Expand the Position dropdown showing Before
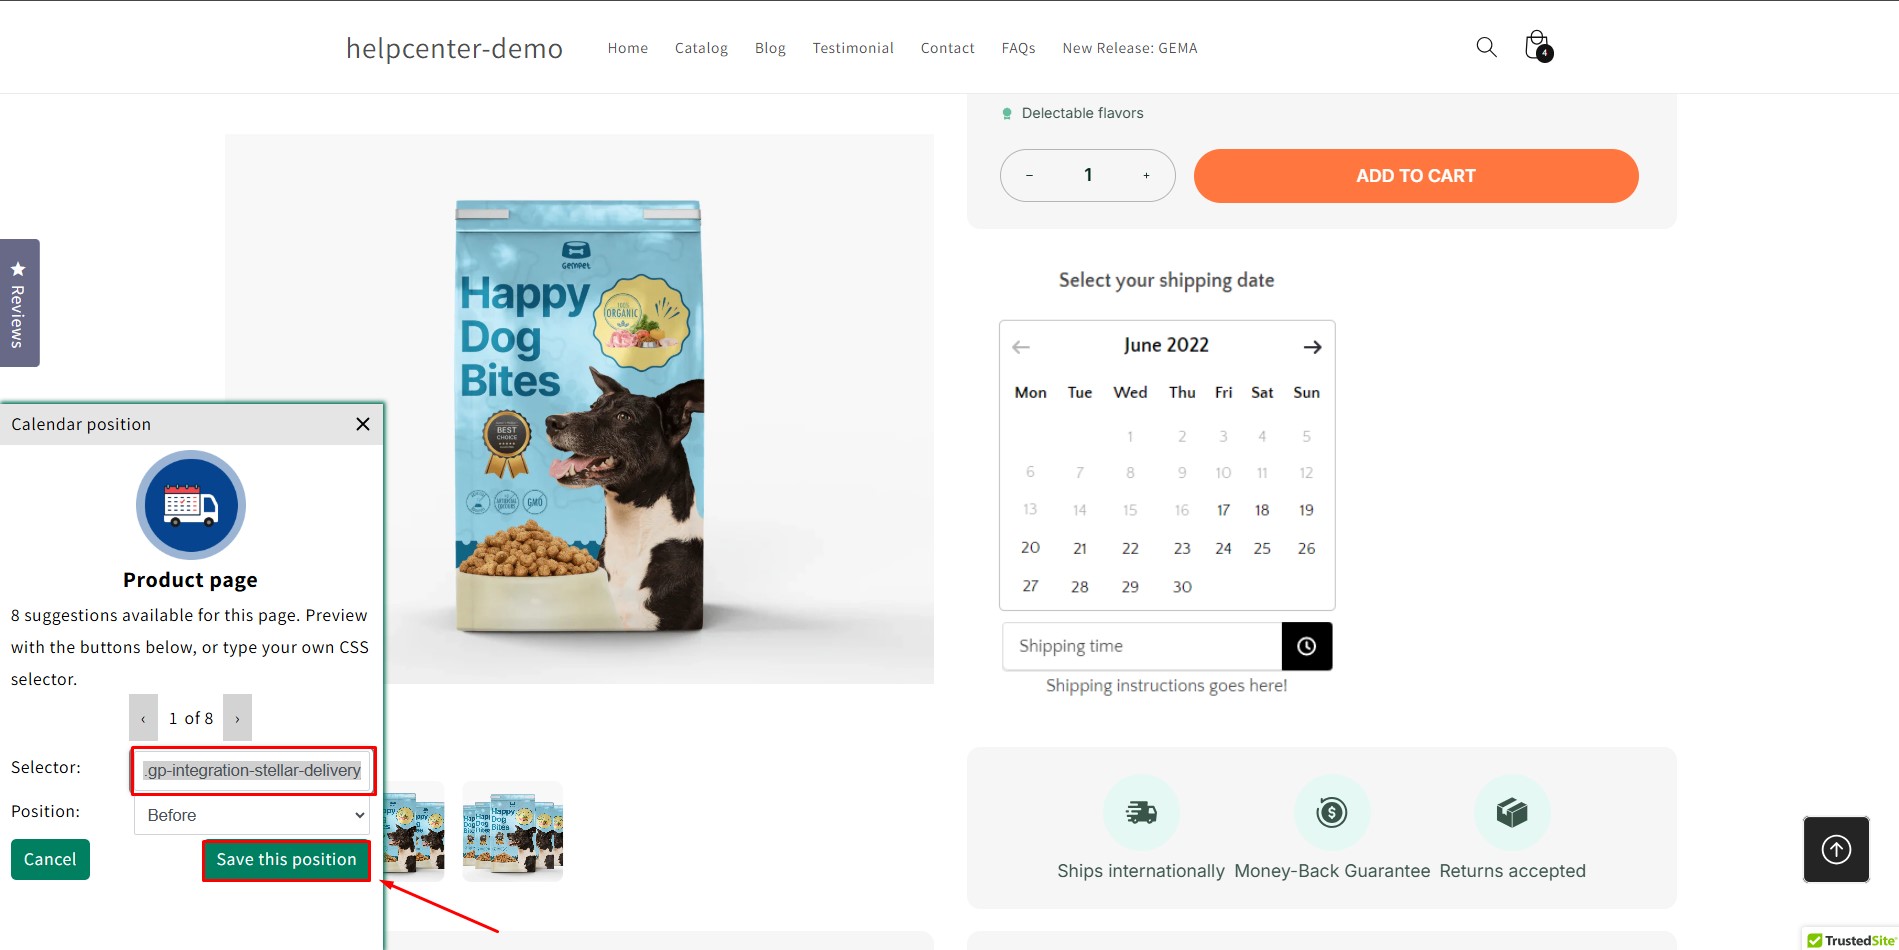This screenshot has height=950, width=1899. 252,815
